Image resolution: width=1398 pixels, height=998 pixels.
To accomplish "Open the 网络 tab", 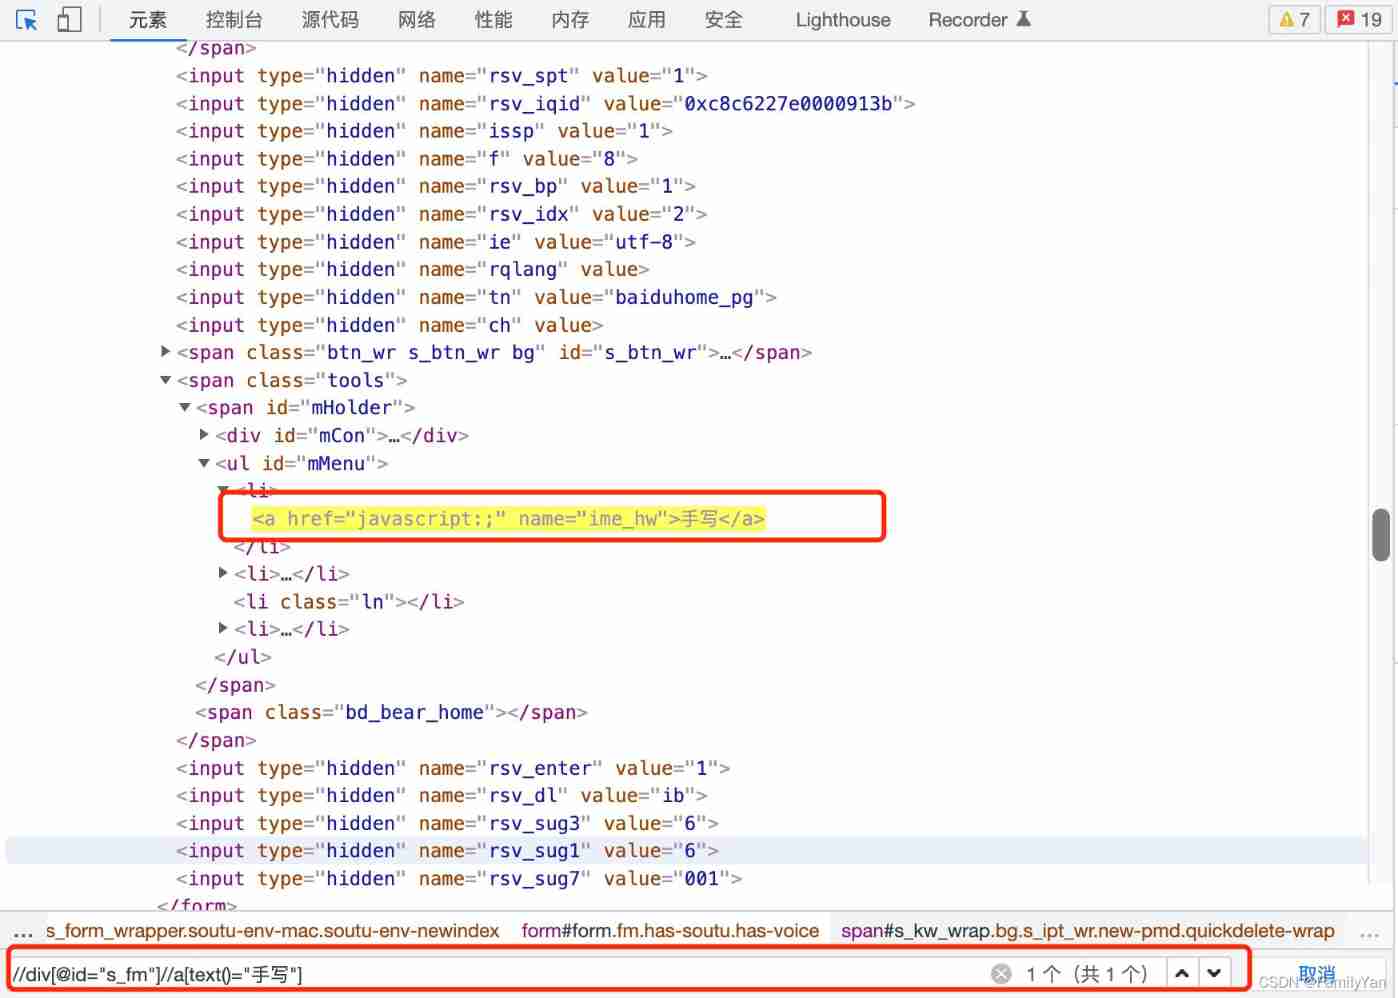I will pyautogui.click(x=416, y=20).
